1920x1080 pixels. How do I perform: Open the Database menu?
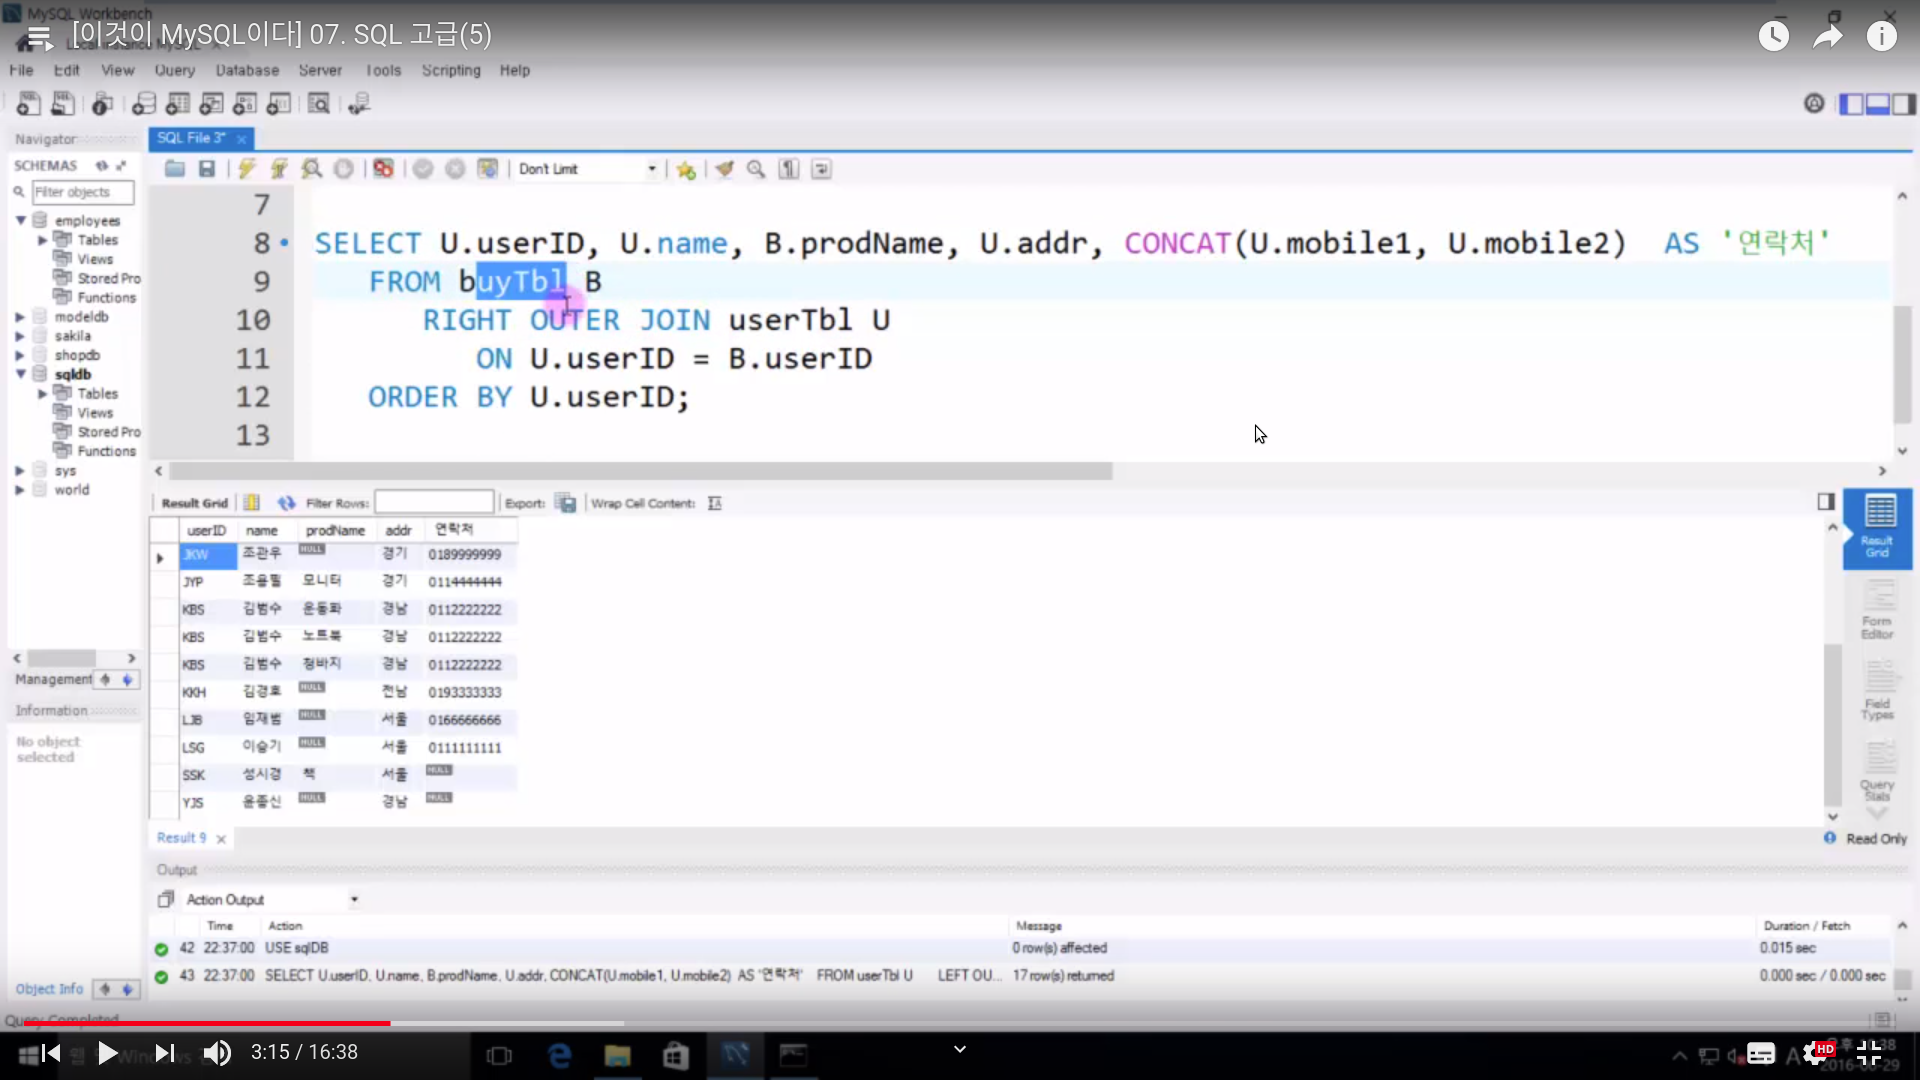point(247,70)
